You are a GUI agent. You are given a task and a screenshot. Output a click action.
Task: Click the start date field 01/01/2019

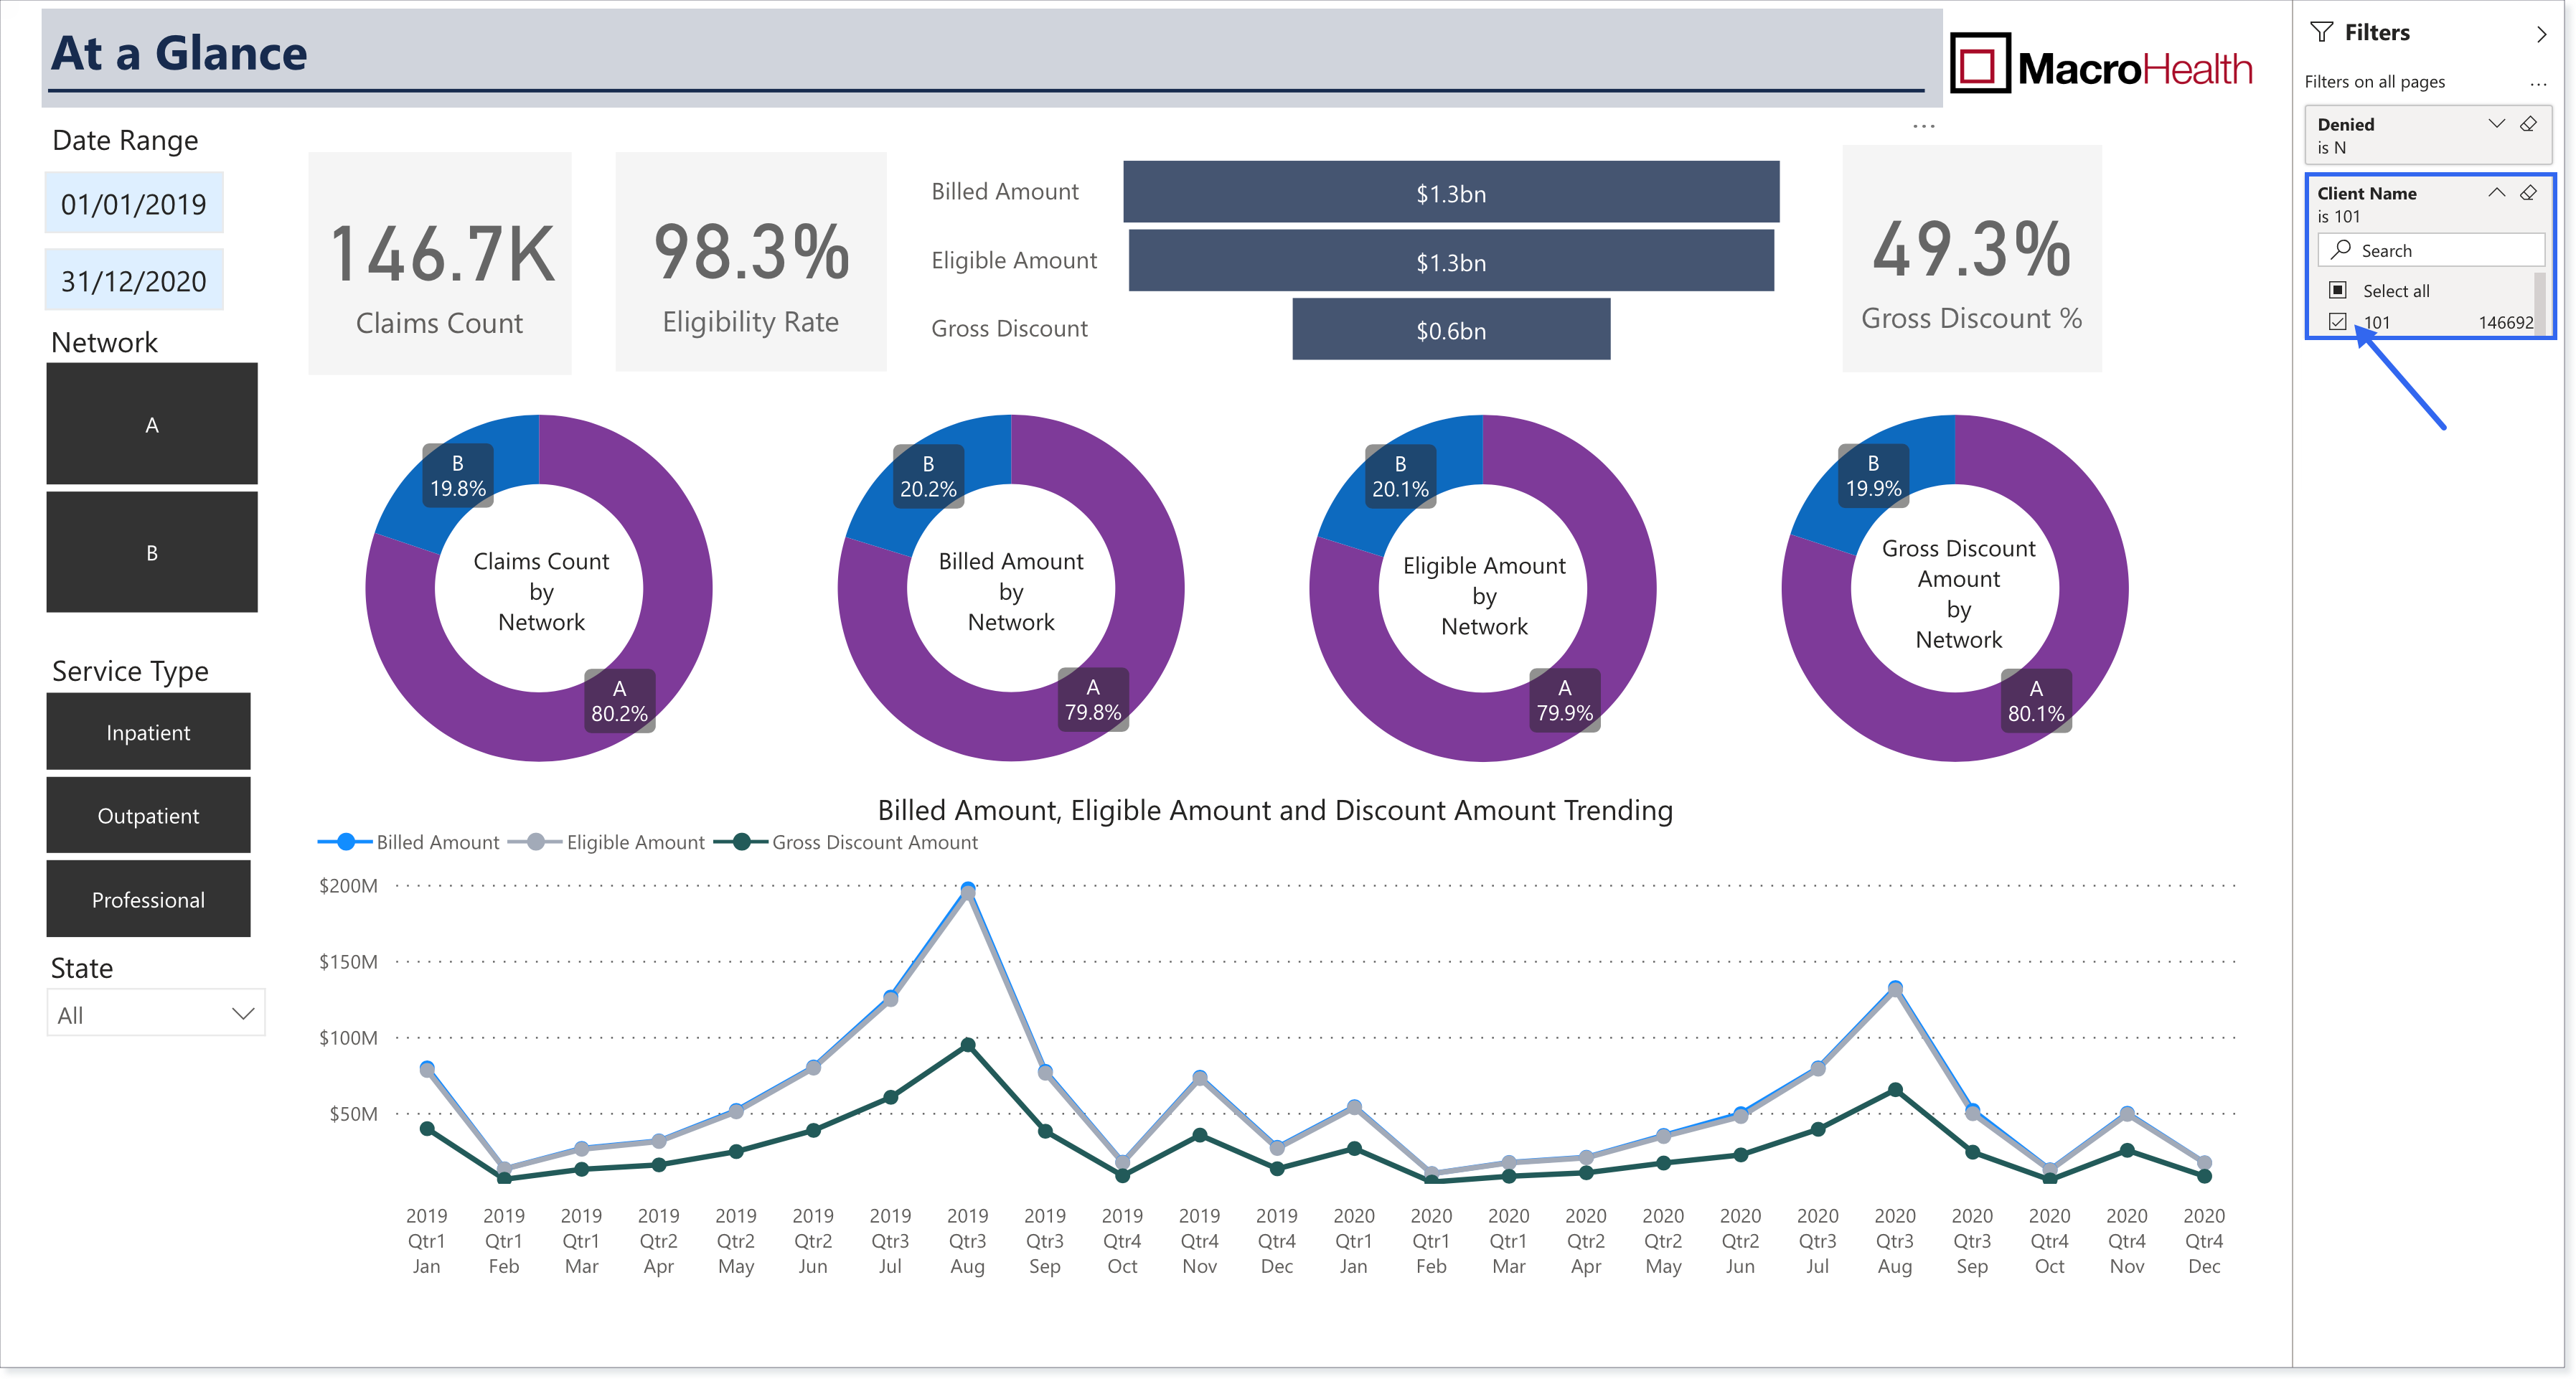134,204
